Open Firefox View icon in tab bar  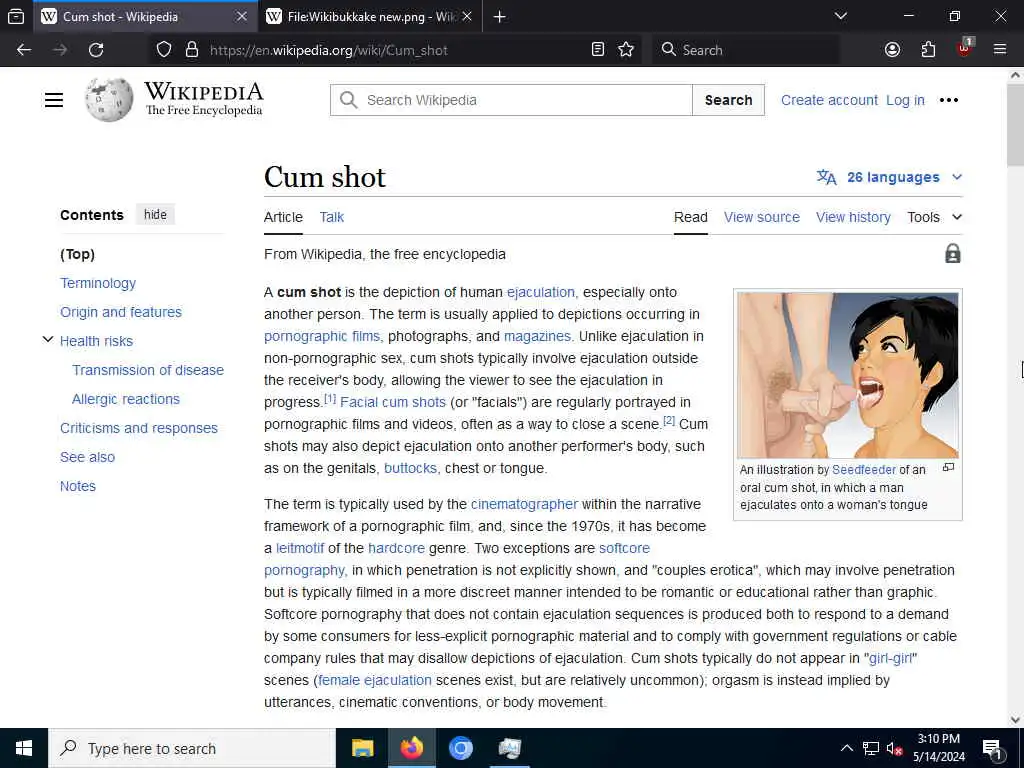pyautogui.click(x=16, y=16)
